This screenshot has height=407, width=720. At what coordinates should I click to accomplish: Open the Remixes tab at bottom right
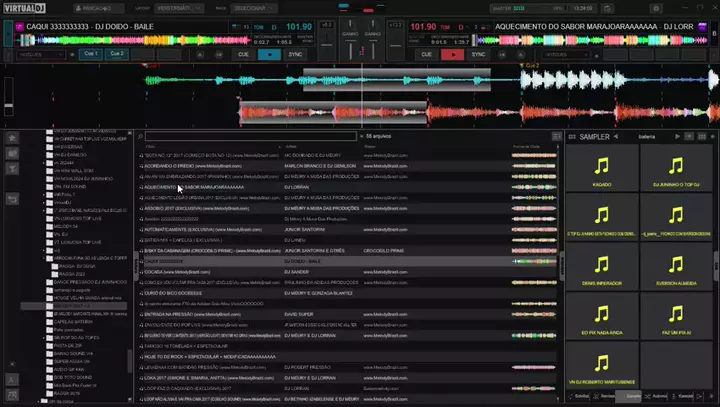[x=604, y=396]
